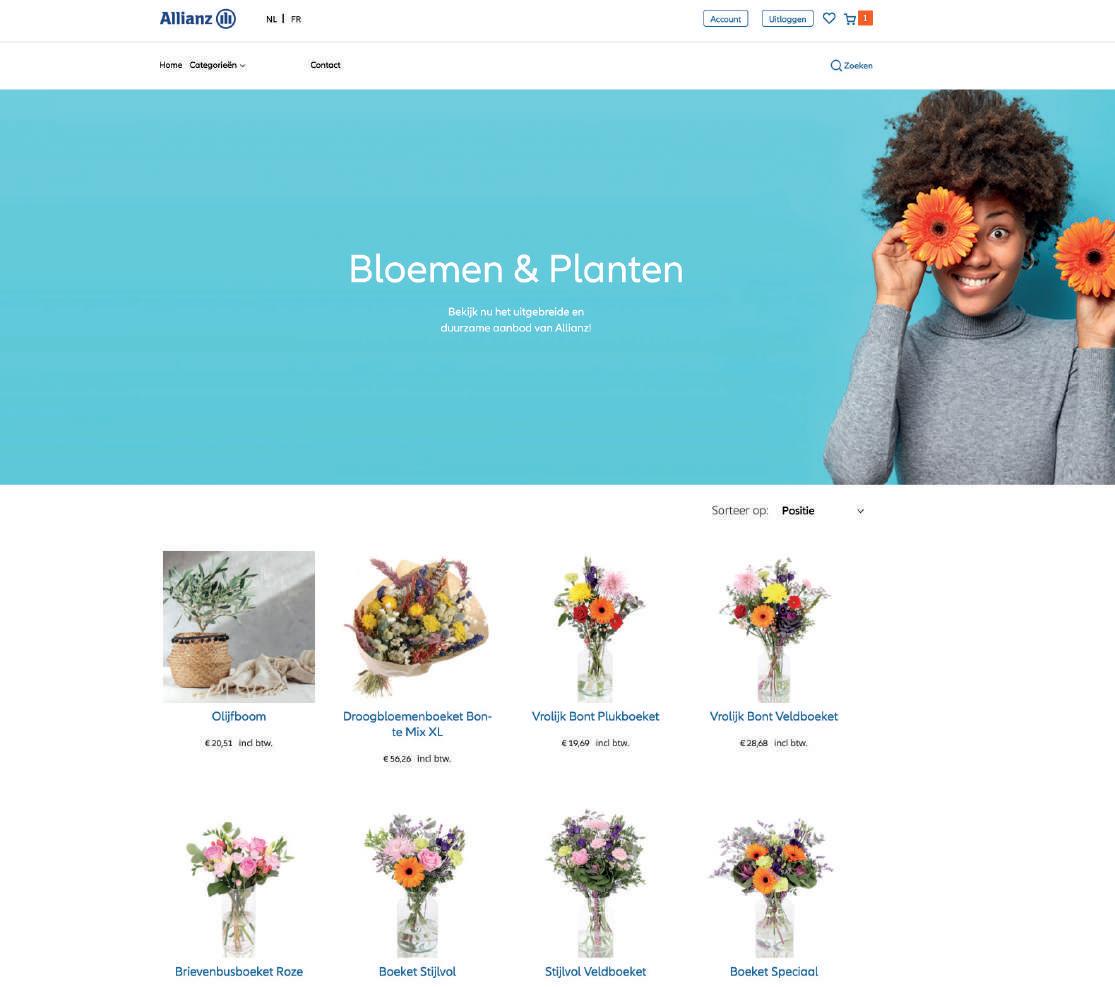Go to the Home menu item
This screenshot has height=987, width=1115.
click(x=171, y=65)
